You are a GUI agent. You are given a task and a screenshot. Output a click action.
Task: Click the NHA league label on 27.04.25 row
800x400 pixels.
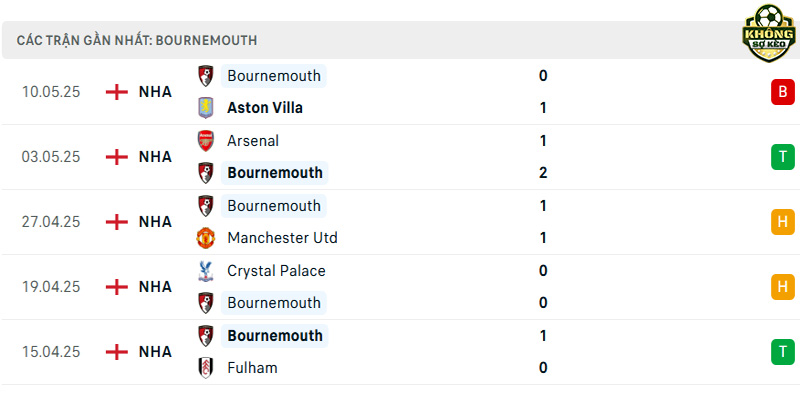[x=155, y=222]
